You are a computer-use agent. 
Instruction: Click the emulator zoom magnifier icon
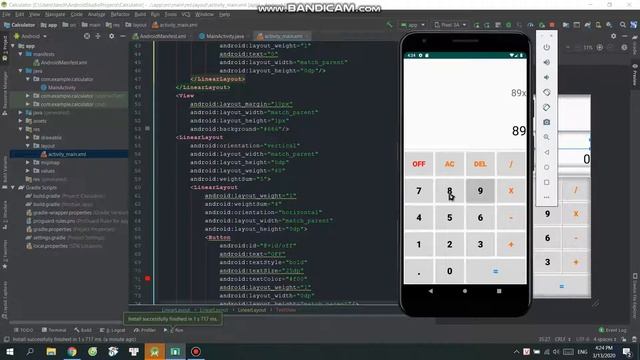(x=547, y=138)
